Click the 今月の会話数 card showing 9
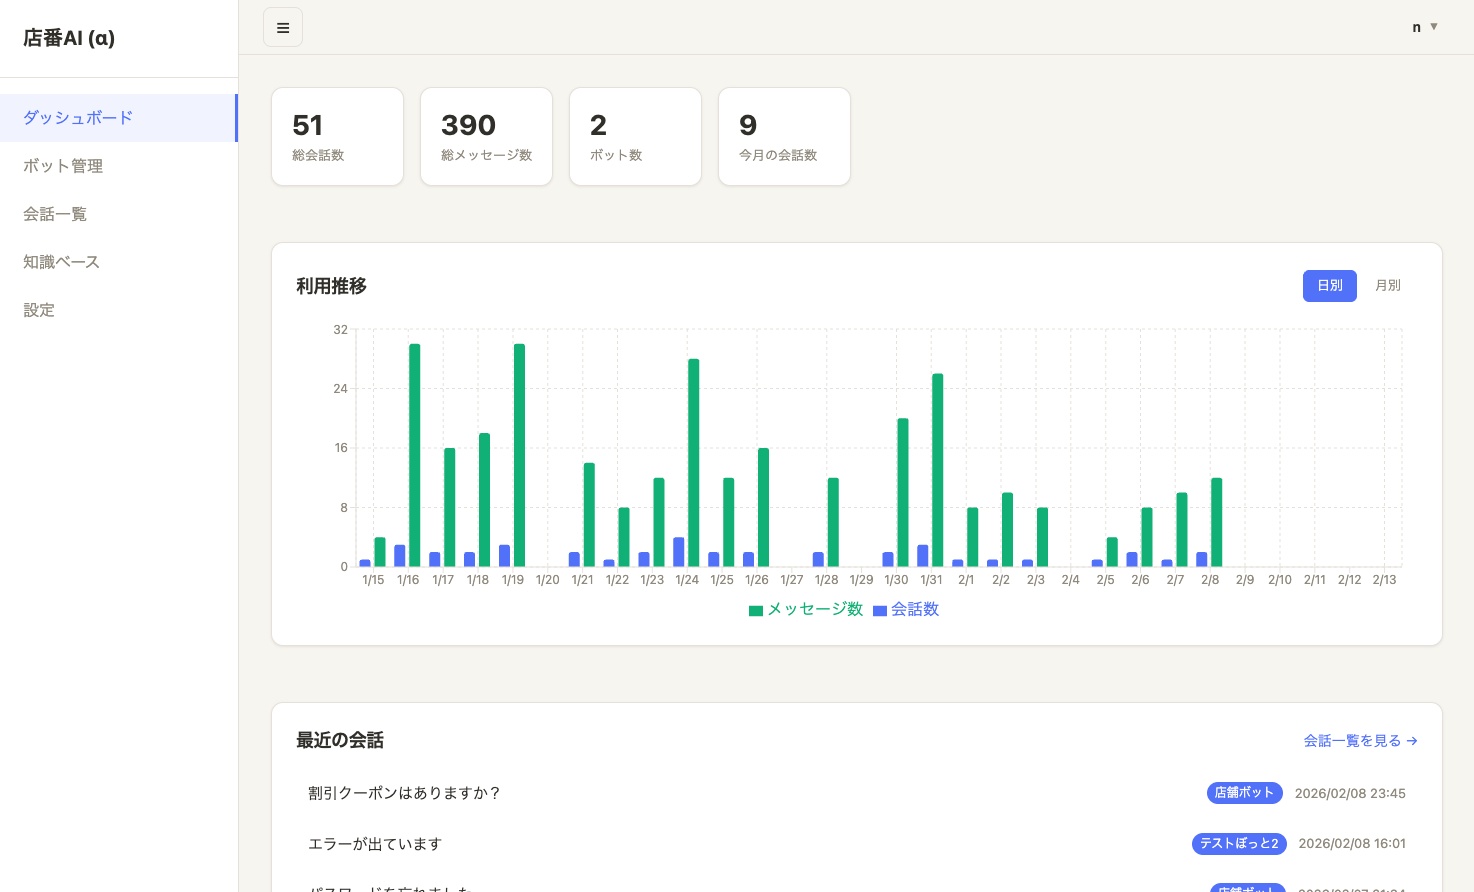This screenshot has height=892, width=1474. tap(784, 136)
